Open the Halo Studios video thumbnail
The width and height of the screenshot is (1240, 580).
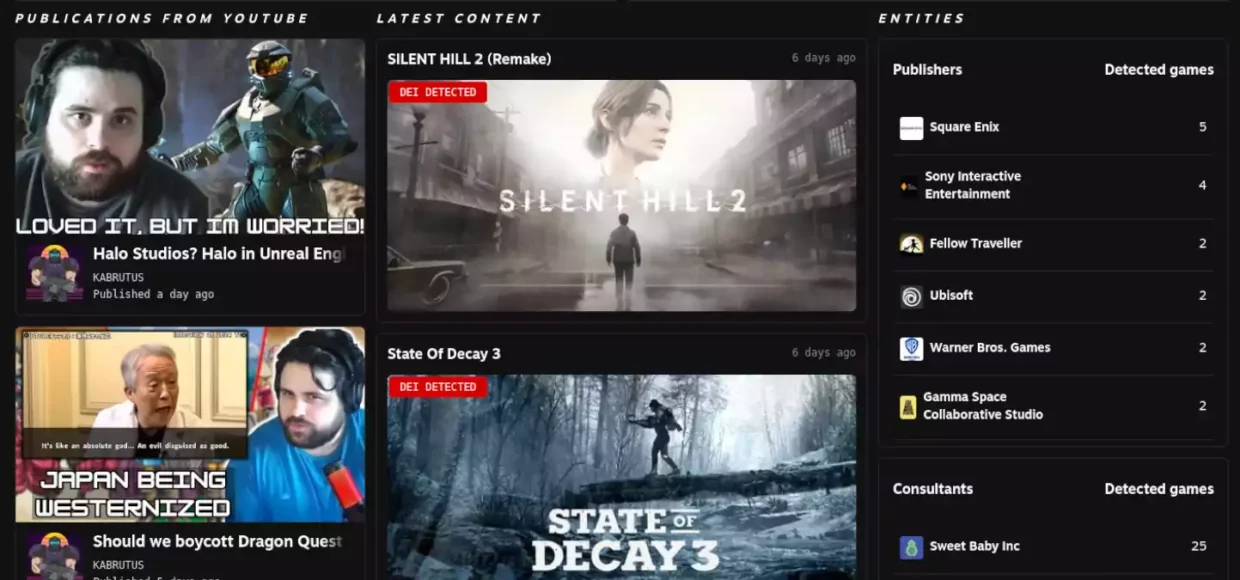[x=190, y=137]
